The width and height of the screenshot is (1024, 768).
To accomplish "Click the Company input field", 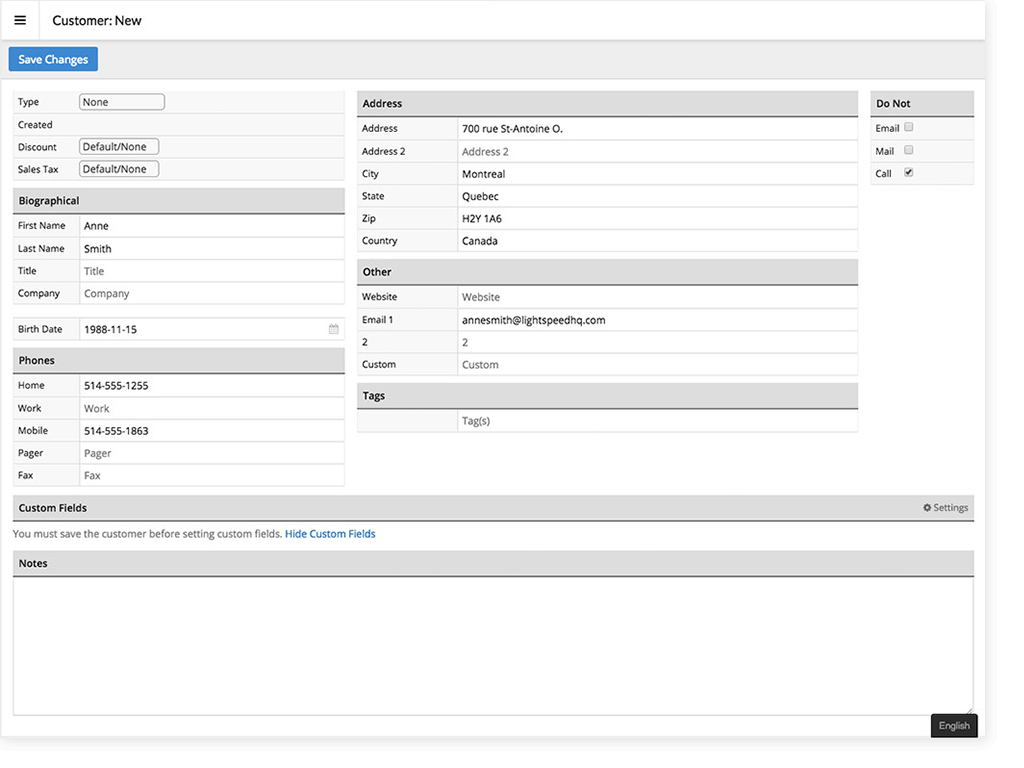I will (212, 293).
